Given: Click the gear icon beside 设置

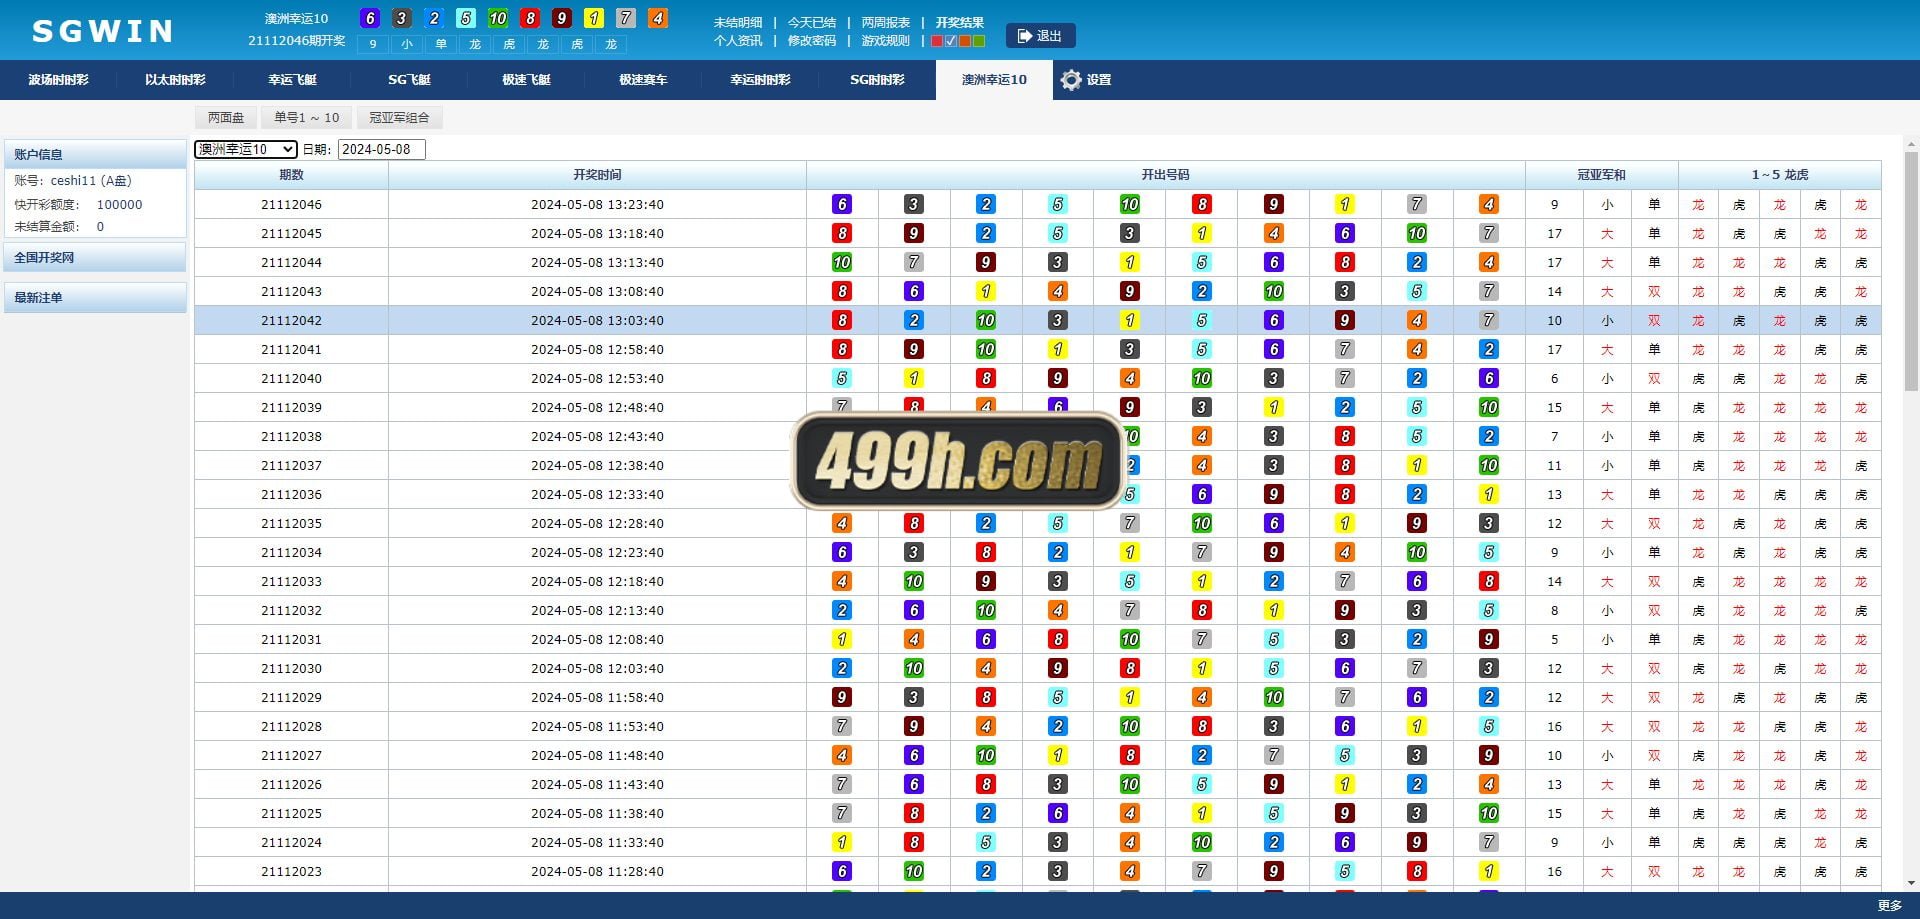Looking at the screenshot, I should (1071, 80).
